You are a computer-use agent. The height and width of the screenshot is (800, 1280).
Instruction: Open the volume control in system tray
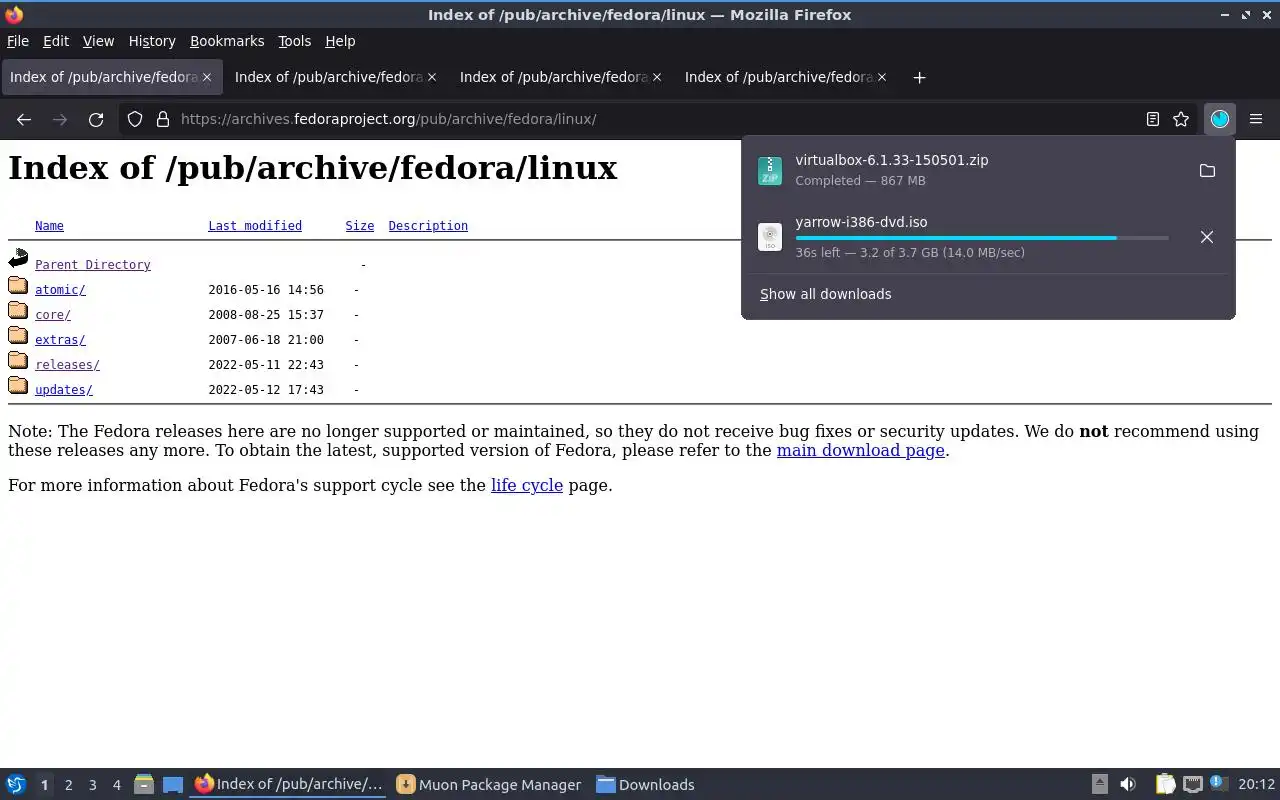click(1128, 785)
